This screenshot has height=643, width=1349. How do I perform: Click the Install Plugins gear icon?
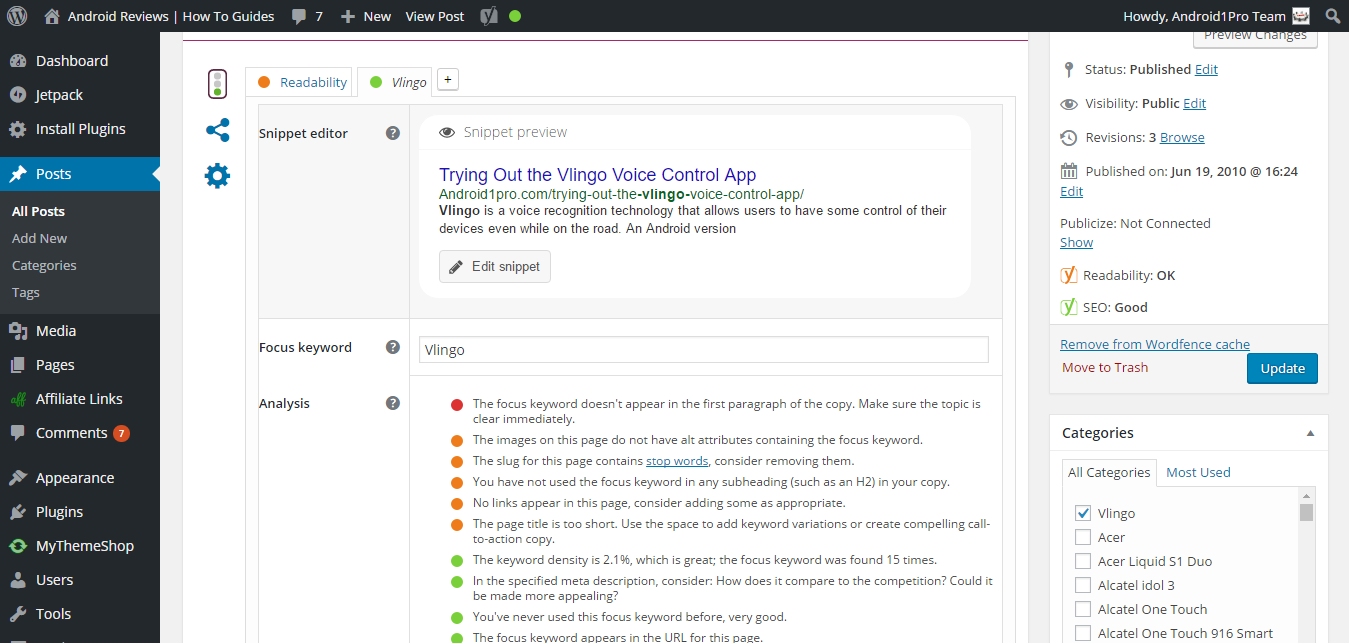[17, 129]
